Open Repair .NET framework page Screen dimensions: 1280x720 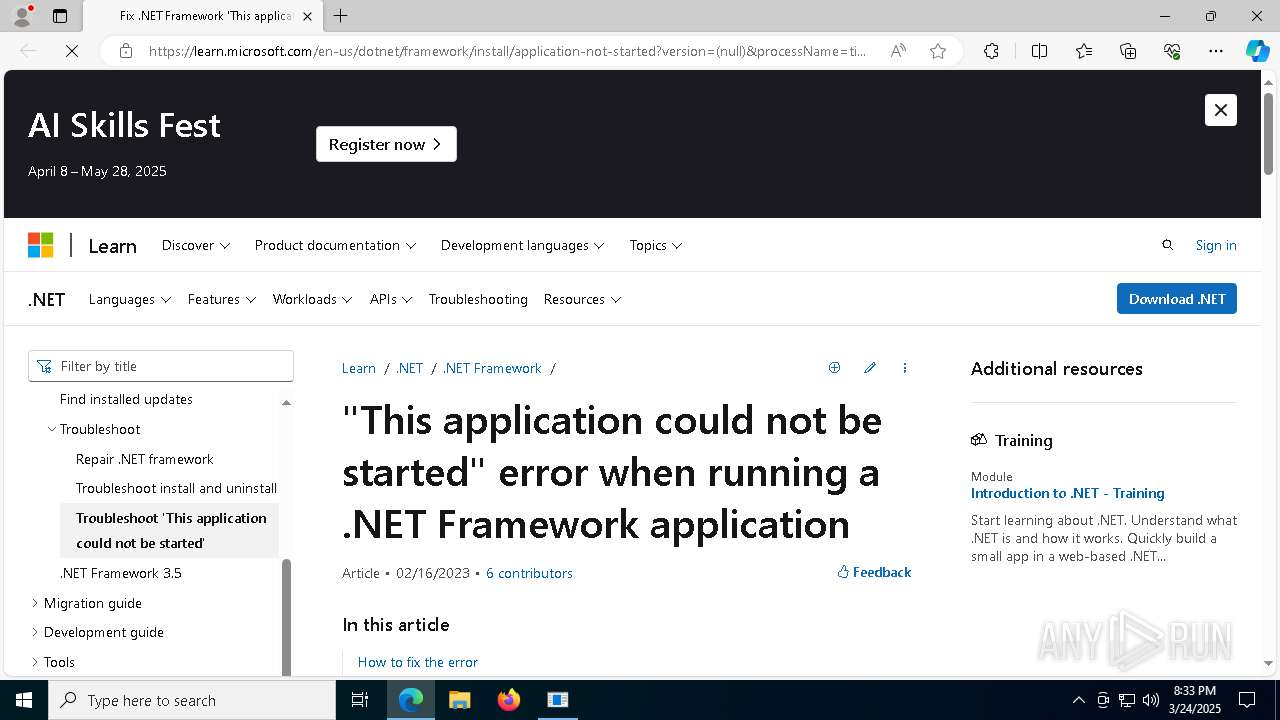click(x=145, y=459)
